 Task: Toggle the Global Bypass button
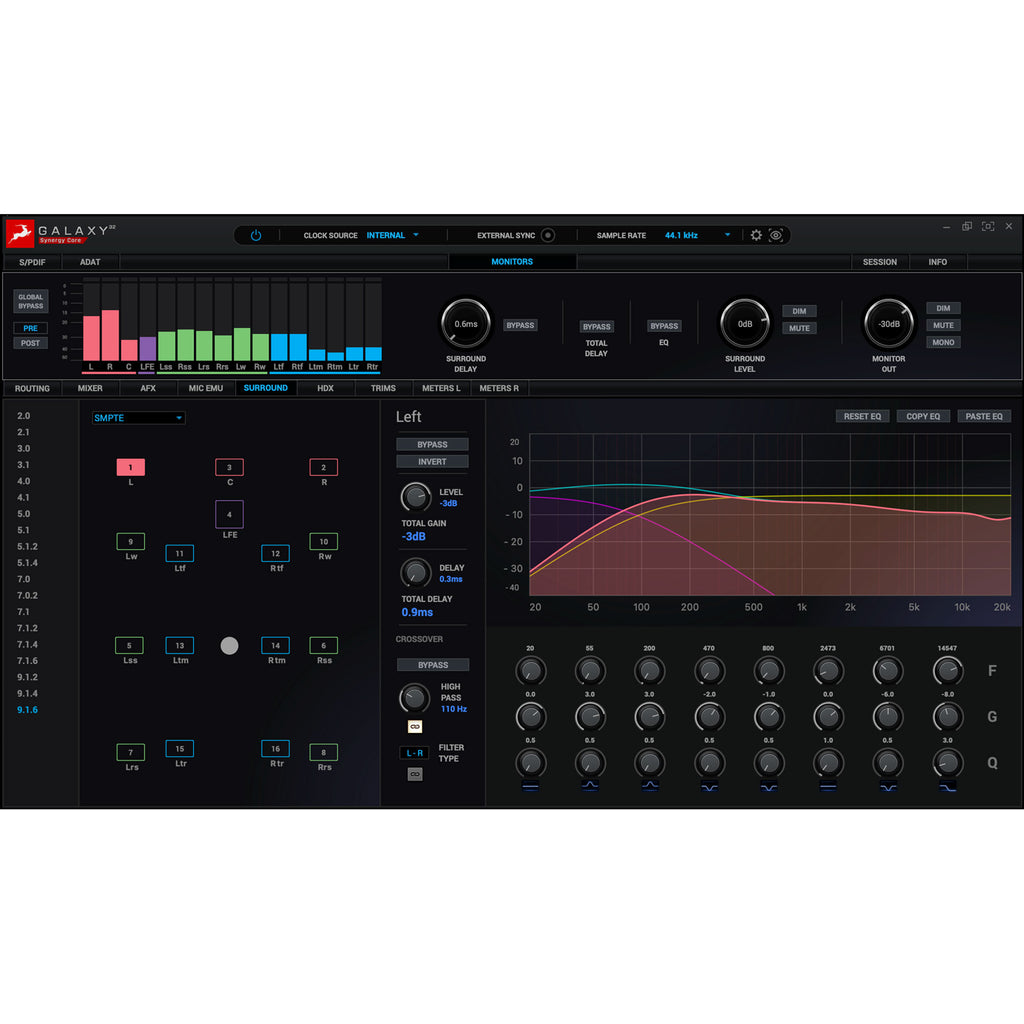click(31, 301)
